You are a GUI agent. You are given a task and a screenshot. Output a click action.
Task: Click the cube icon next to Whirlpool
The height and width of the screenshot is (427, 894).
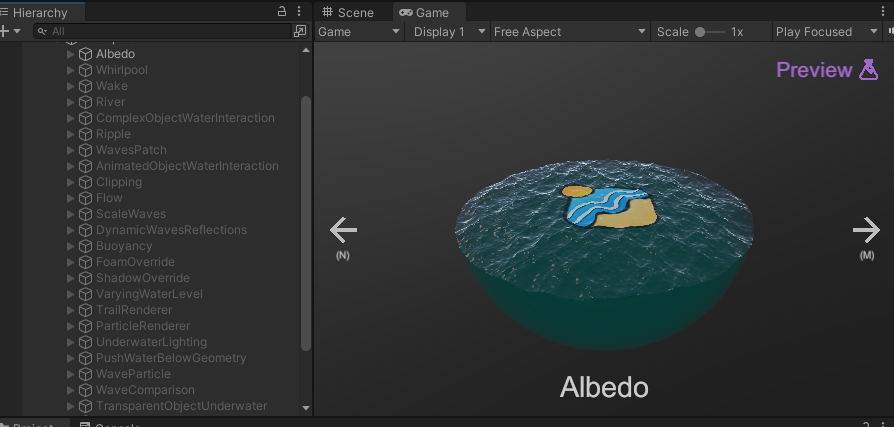(x=86, y=70)
